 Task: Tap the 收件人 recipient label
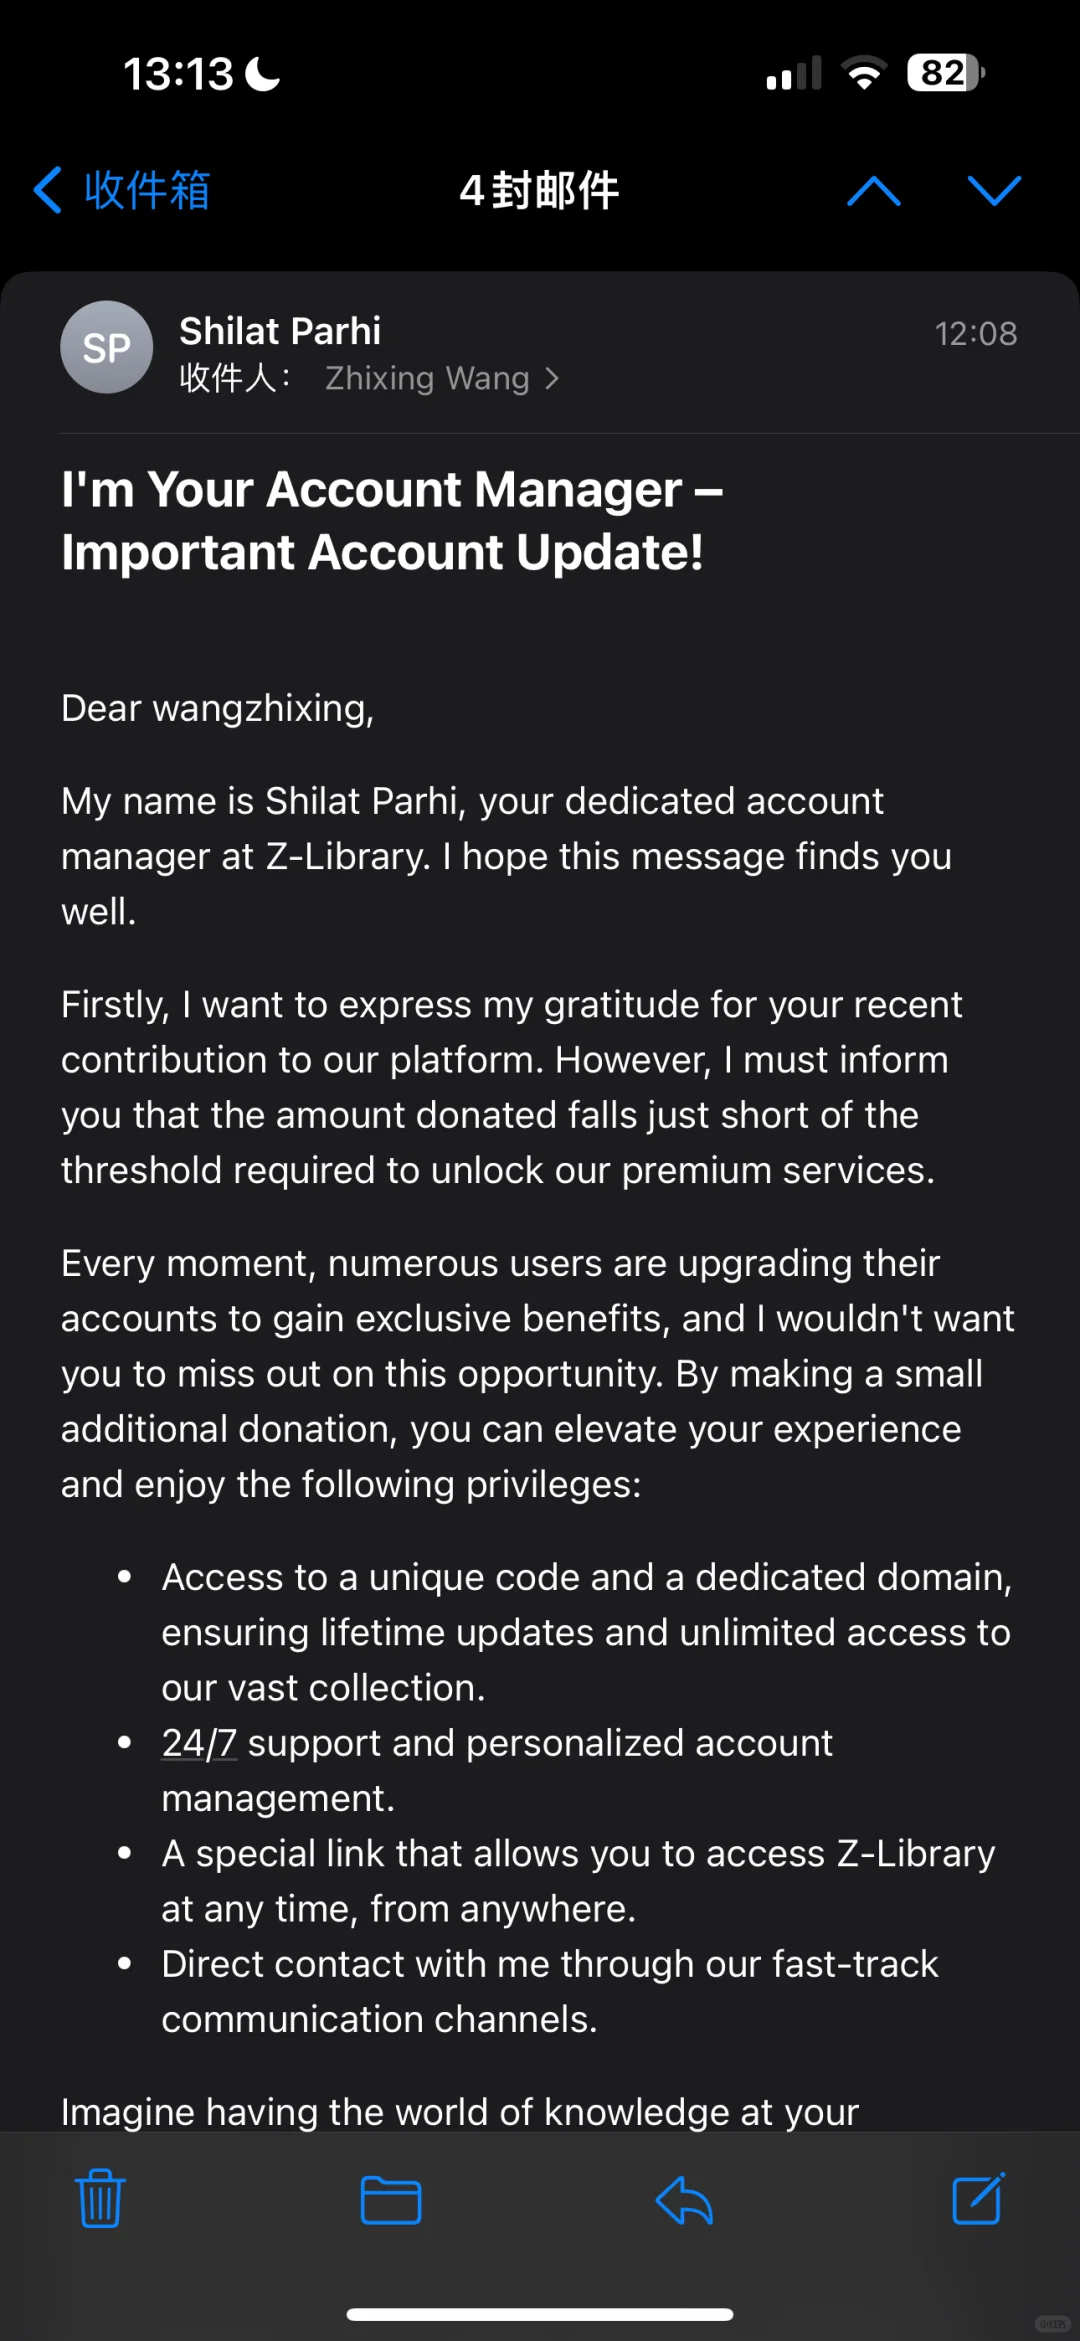coord(234,378)
